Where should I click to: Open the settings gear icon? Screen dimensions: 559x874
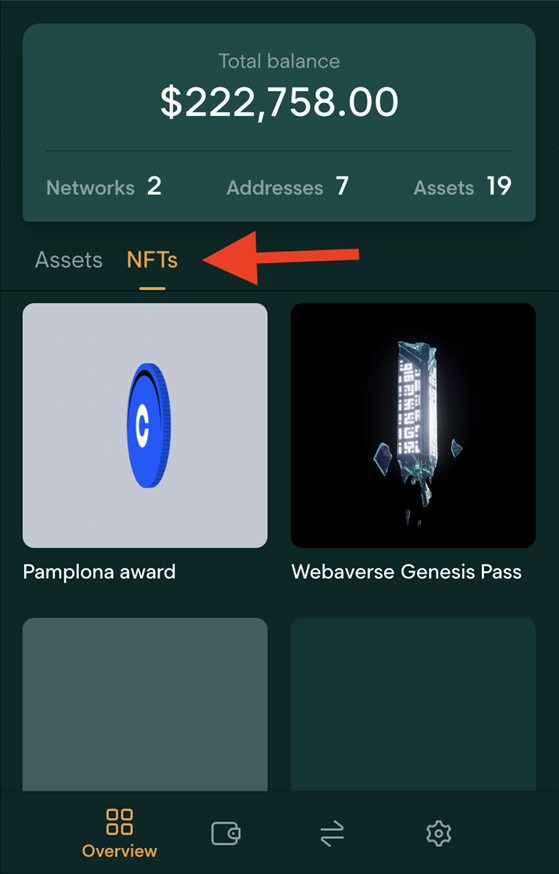click(439, 833)
